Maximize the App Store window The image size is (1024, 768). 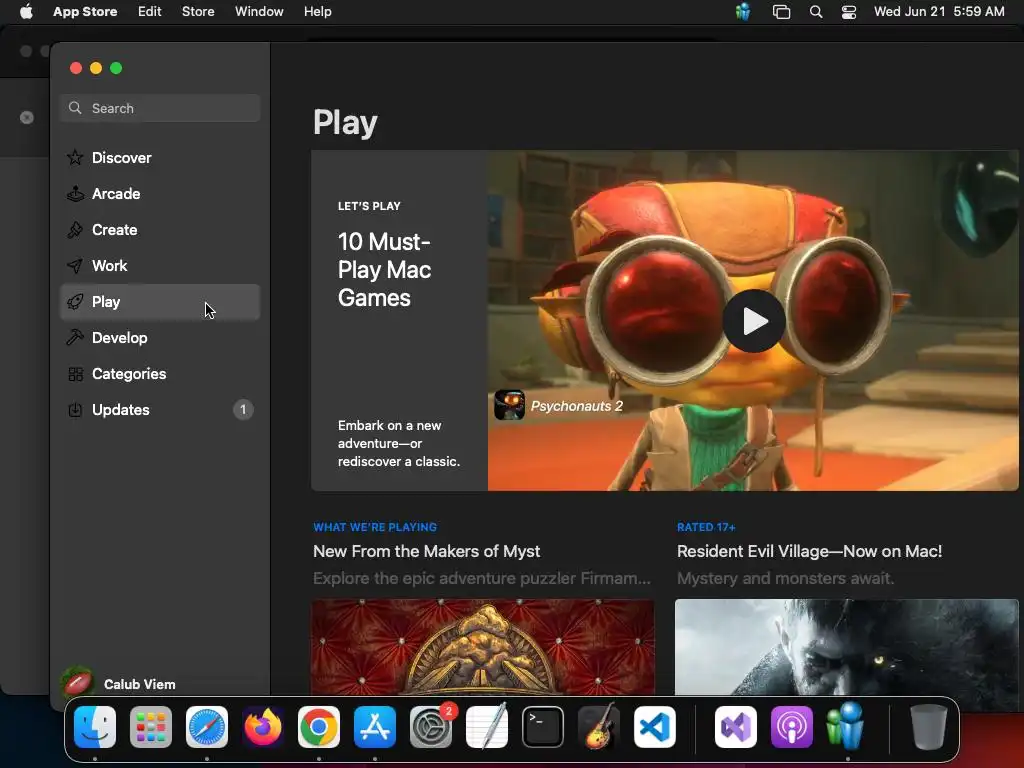pos(116,68)
